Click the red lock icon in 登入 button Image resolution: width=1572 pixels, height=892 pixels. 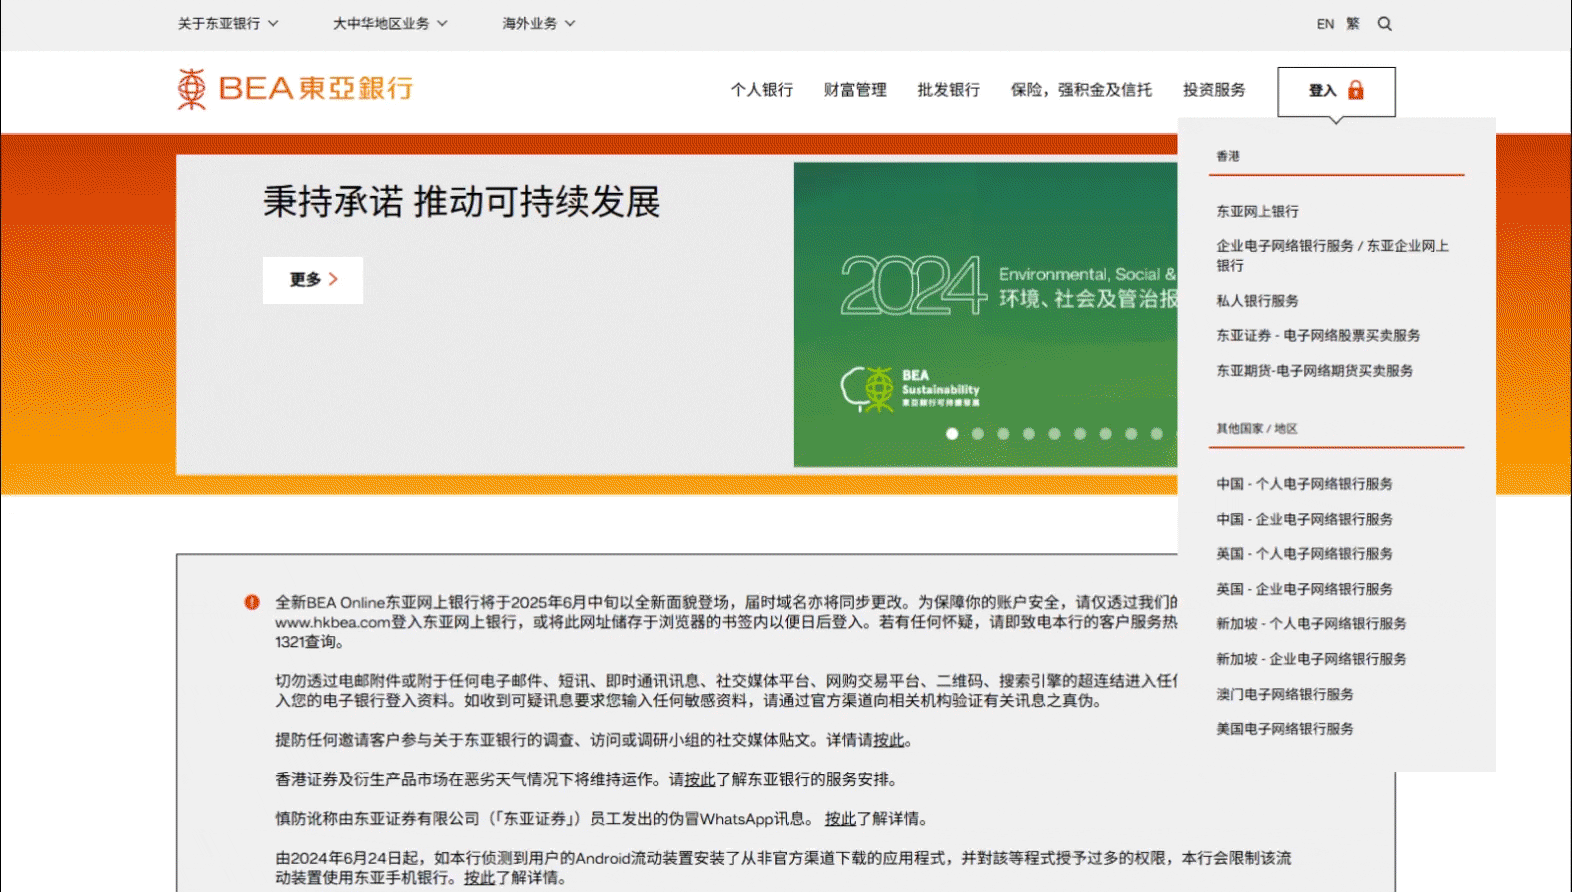pyautogui.click(x=1356, y=90)
